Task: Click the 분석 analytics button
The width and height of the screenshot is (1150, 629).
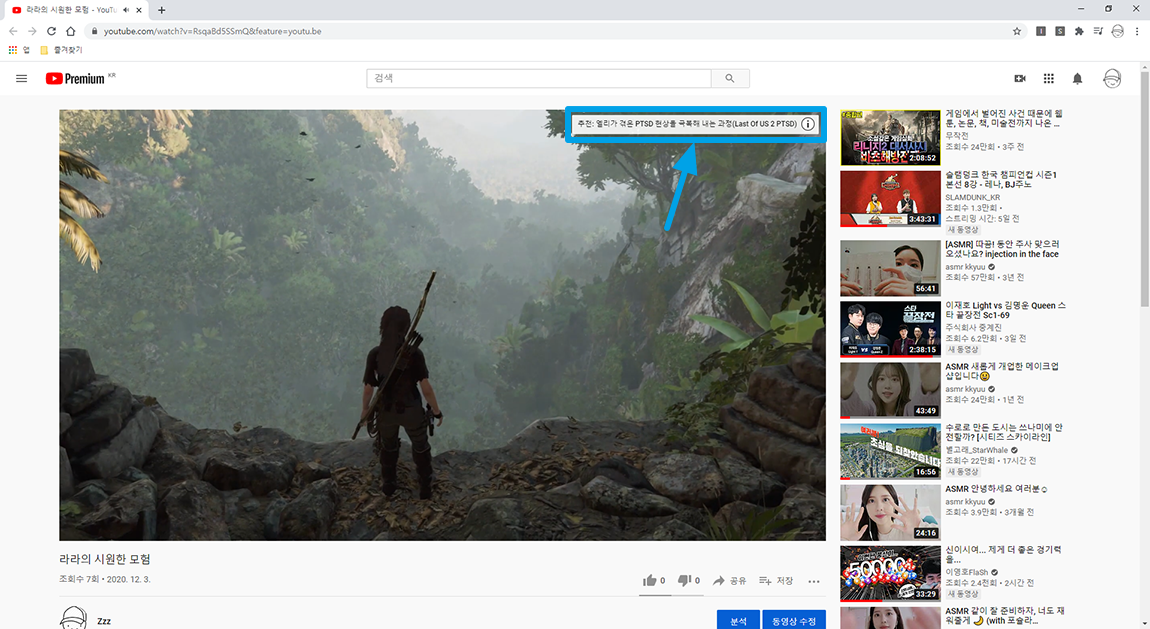Action: pyautogui.click(x=738, y=620)
